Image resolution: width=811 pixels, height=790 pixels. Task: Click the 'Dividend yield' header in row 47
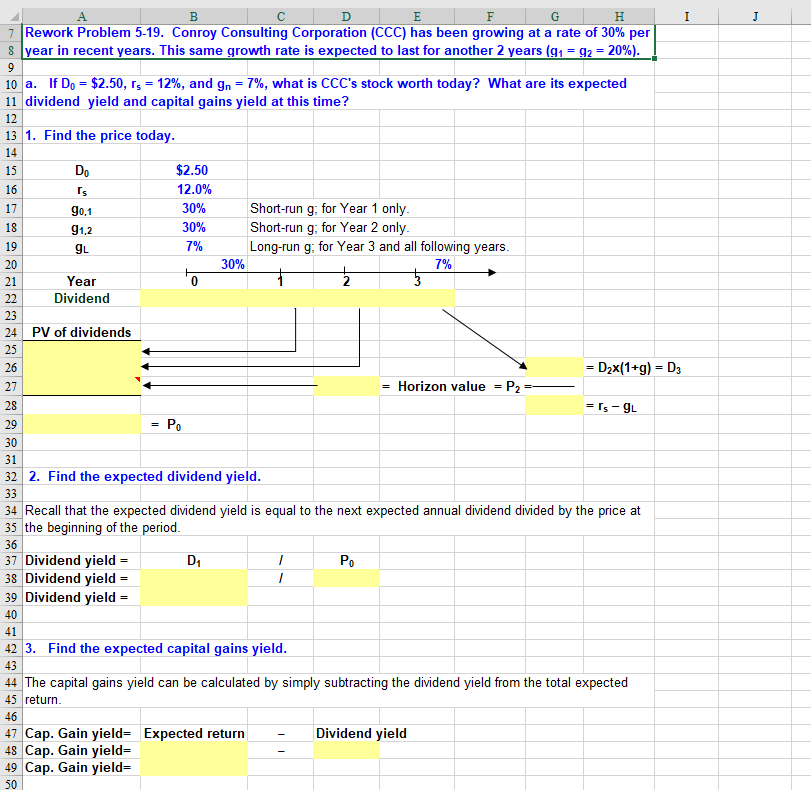[361, 734]
